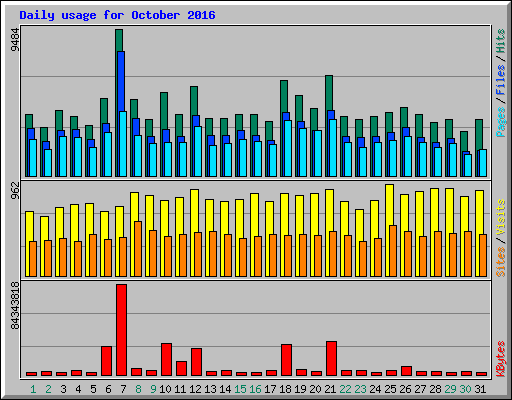
Task: Click day label 29 on x-axis
Action: pos(450,389)
